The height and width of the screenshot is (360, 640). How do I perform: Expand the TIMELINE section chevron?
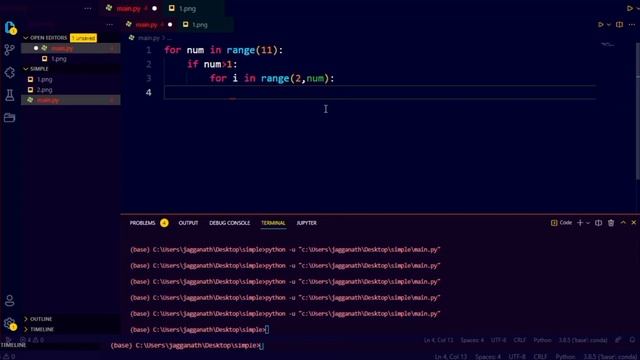(26, 329)
